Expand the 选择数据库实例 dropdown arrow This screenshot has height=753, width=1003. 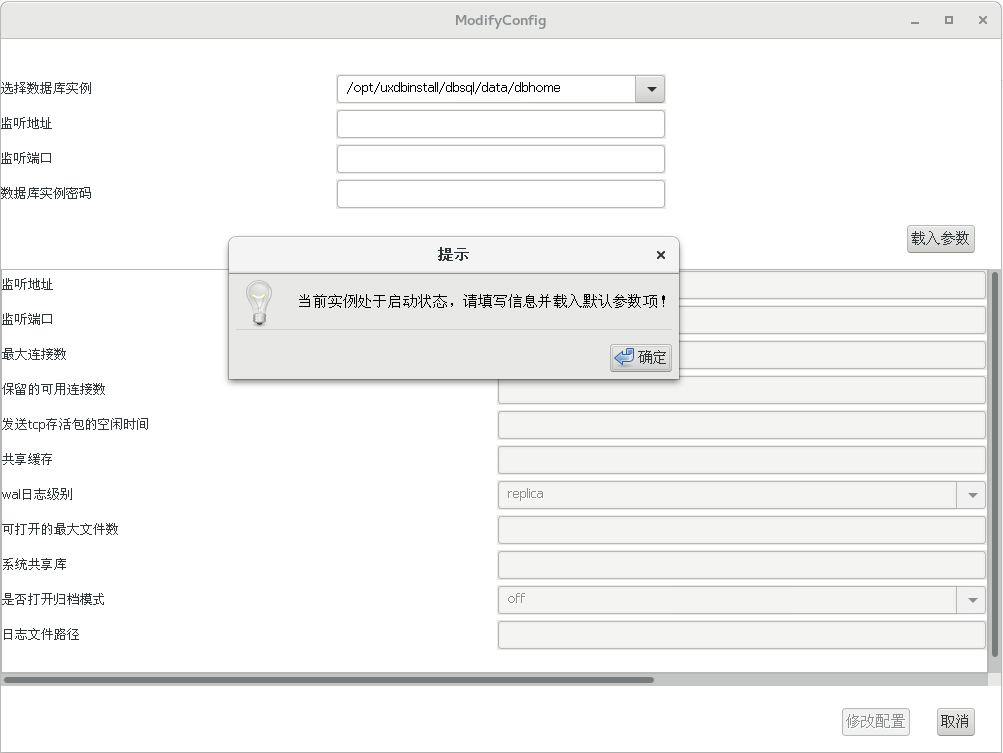[650, 89]
